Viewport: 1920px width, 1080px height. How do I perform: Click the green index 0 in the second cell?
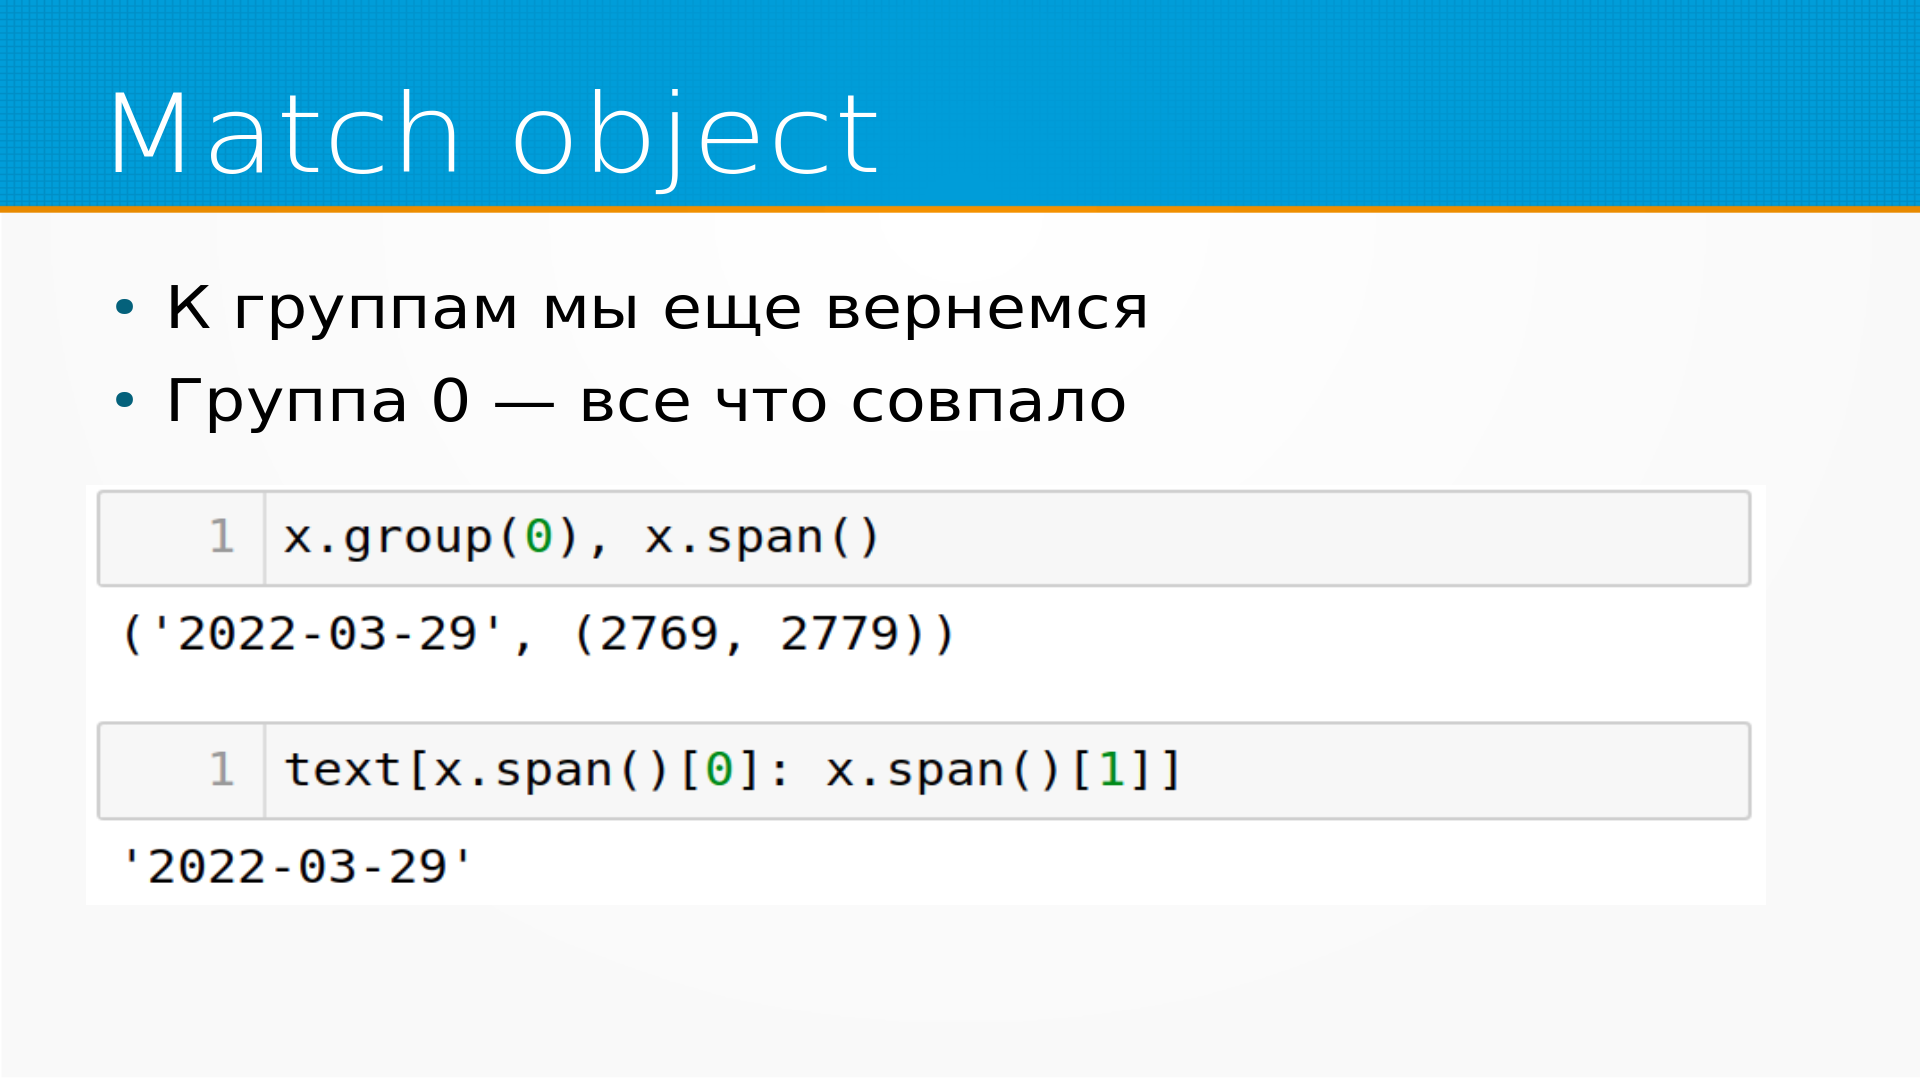pyautogui.click(x=719, y=770)
